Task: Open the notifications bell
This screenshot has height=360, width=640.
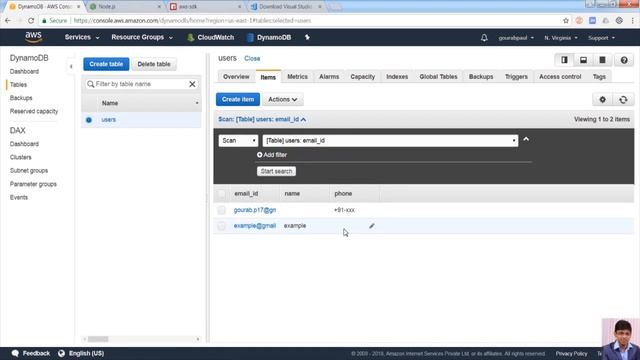Action: (484, 38)
